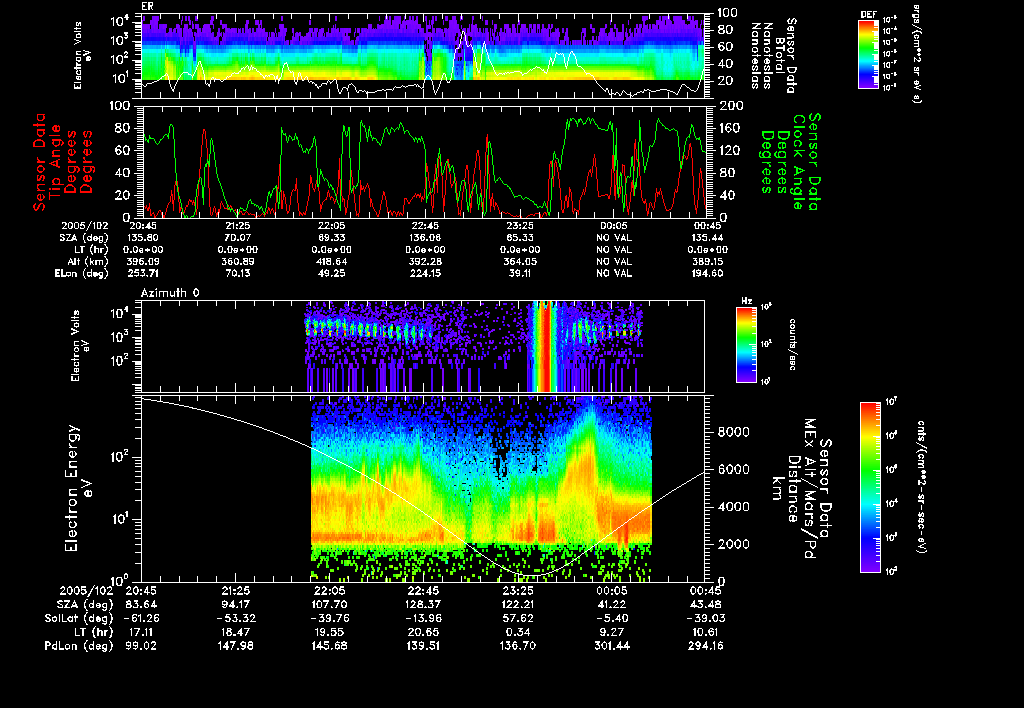This screenshot has width=1024, height=708.
Task: Select PdLon value 99.02
Action: point(142,646)
